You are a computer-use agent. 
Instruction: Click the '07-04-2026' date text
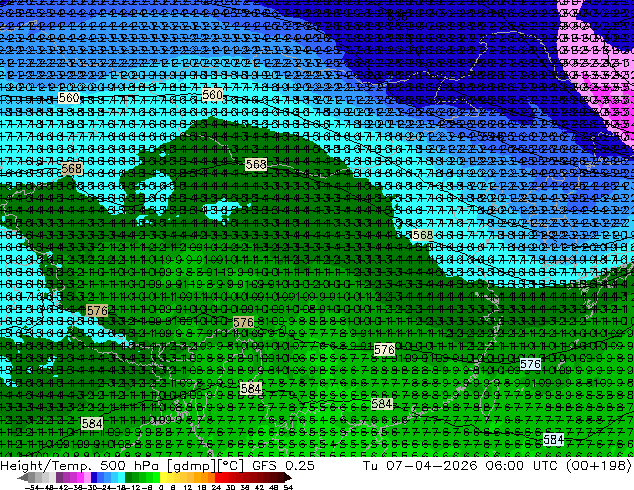tap(431, 466)
